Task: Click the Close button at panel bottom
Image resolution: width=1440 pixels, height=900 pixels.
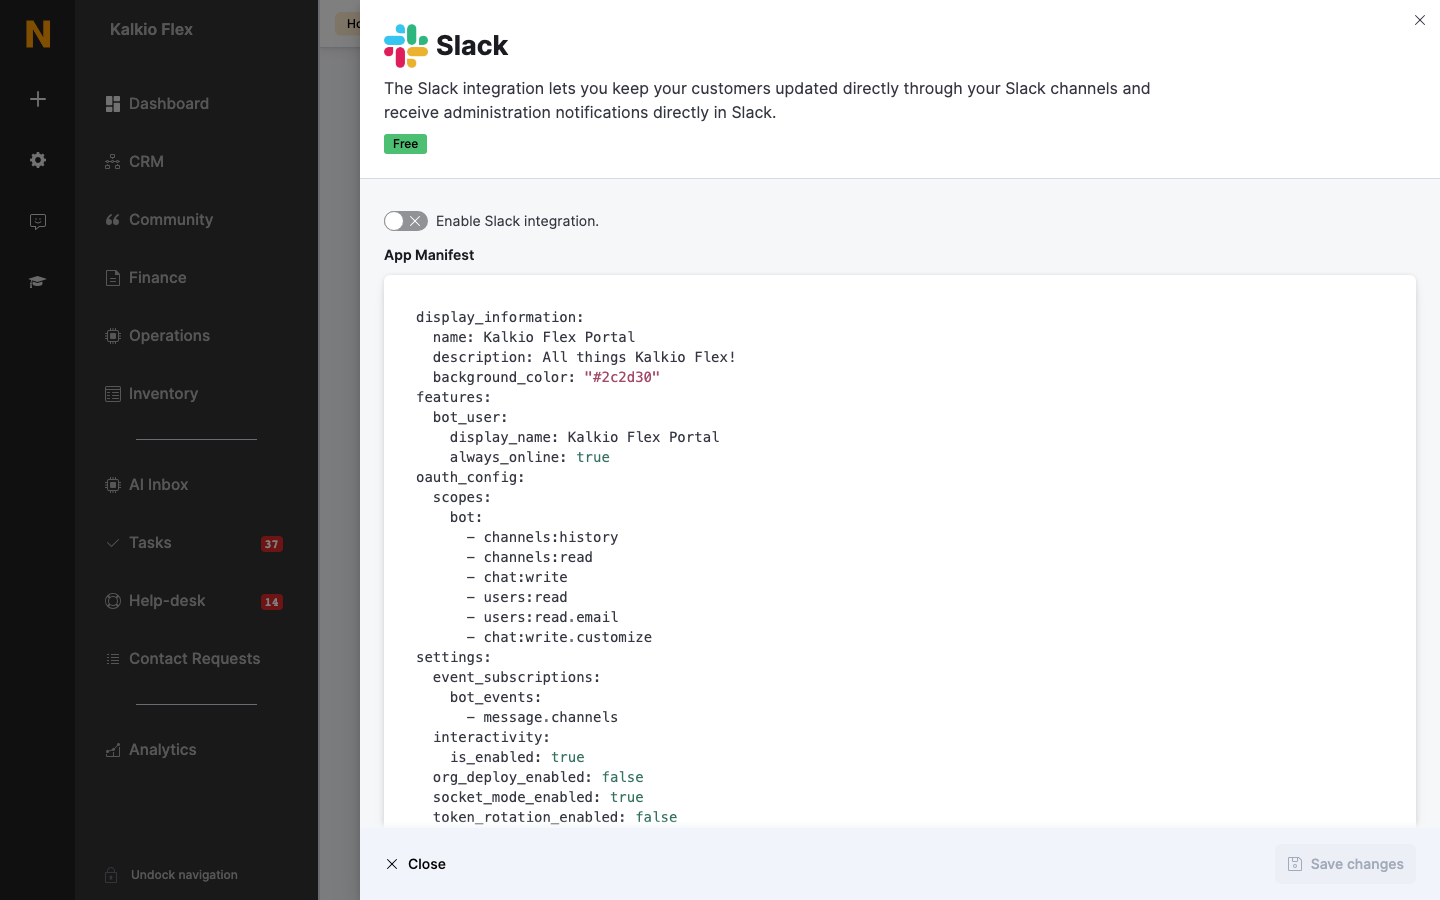Action: (416, 864)
